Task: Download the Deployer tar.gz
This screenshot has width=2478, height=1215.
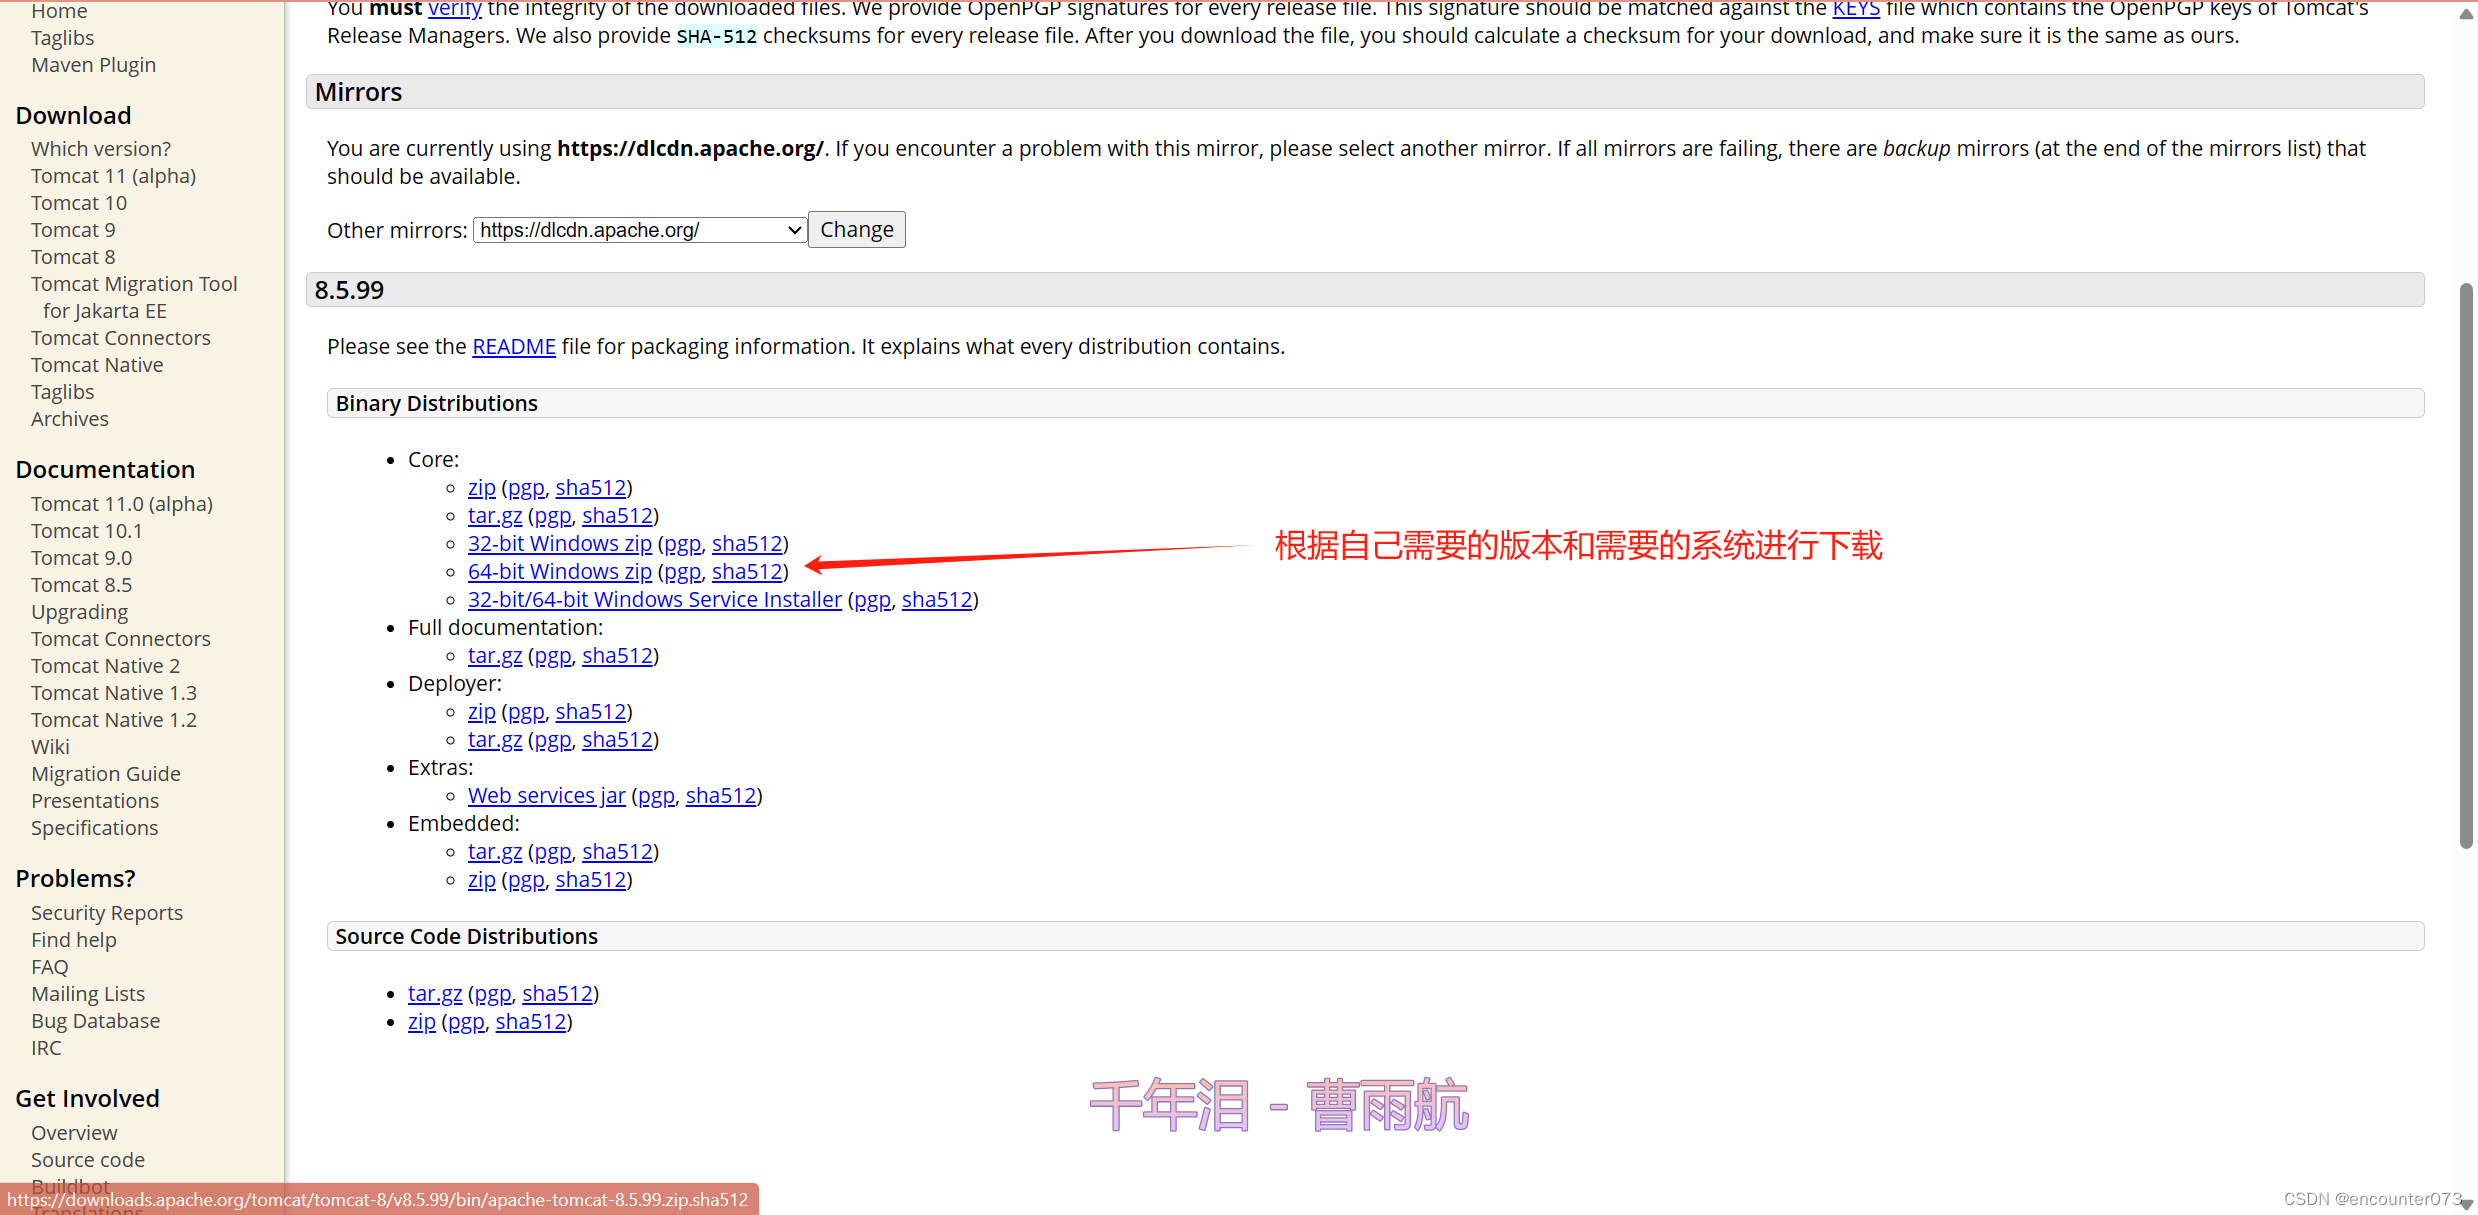Action: [494, 740]
